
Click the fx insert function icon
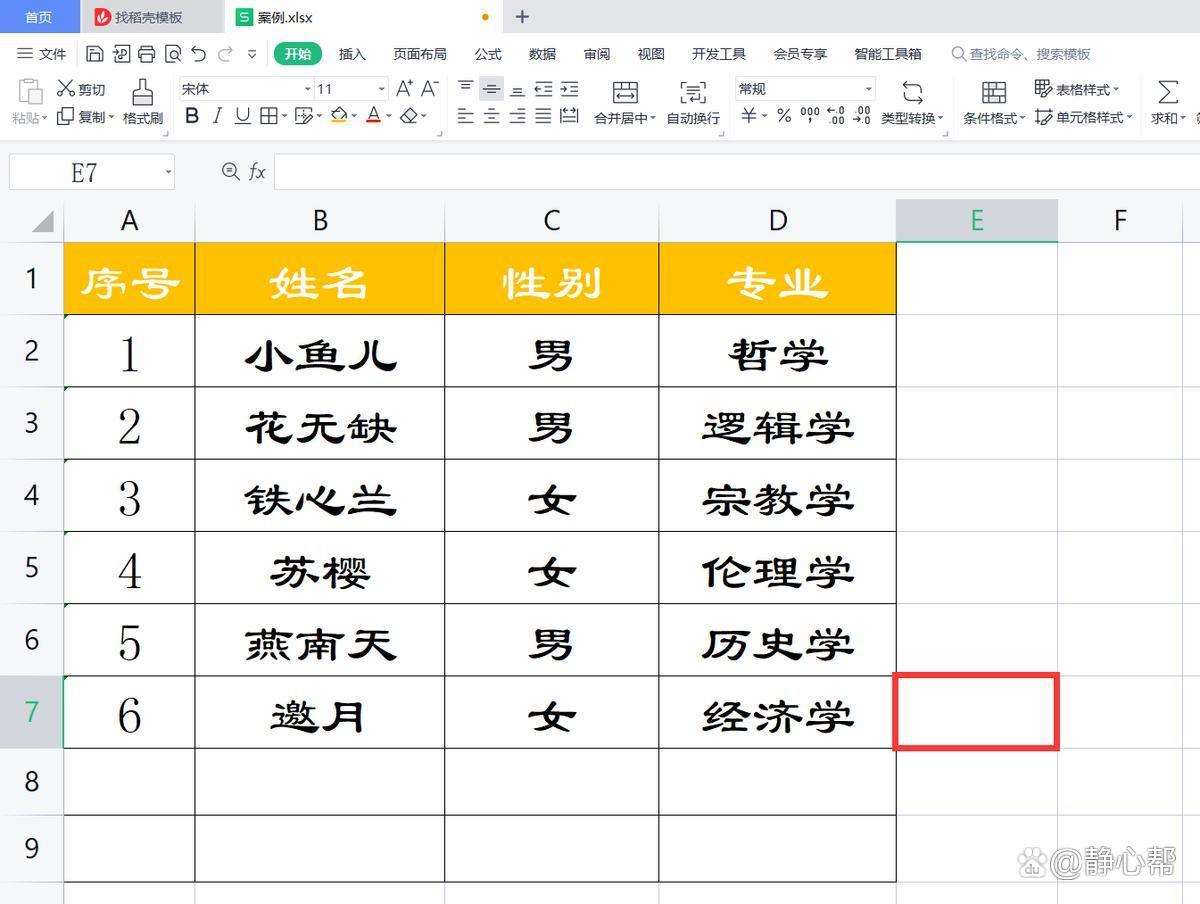[257, 172]
